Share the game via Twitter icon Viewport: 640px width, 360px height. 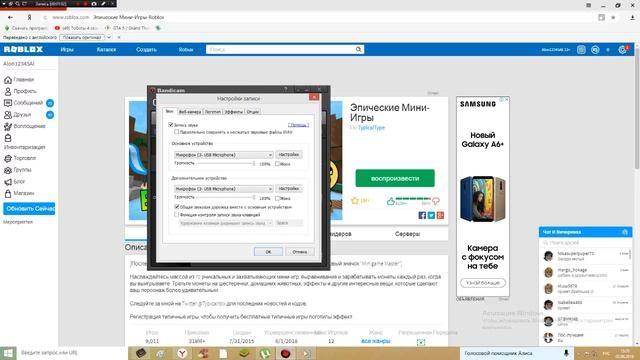point(431,215)
